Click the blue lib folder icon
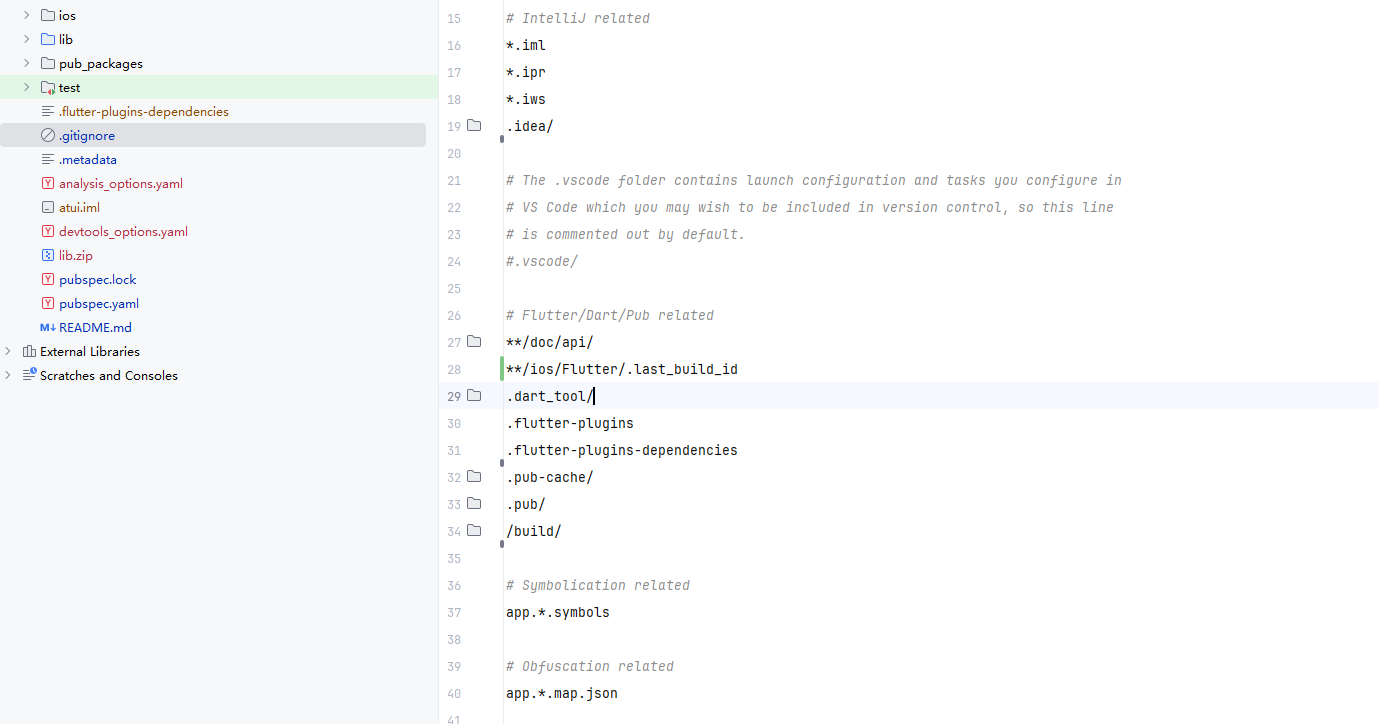The width and height of the screenshot is (1379, 724). [x=48, y=39]
